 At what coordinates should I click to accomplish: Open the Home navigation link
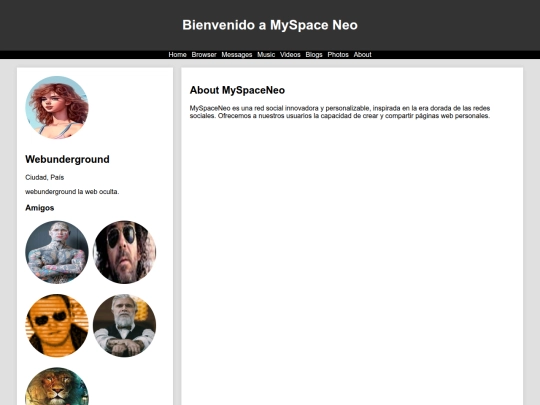177,55
